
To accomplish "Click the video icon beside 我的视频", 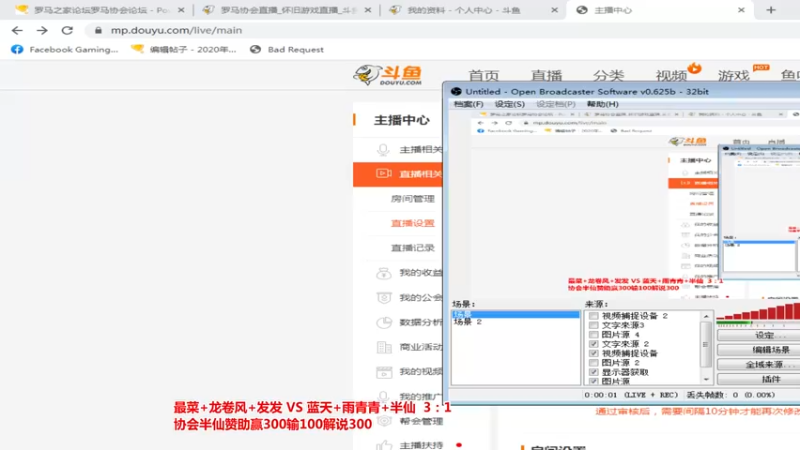I will (x=384, y=372).
